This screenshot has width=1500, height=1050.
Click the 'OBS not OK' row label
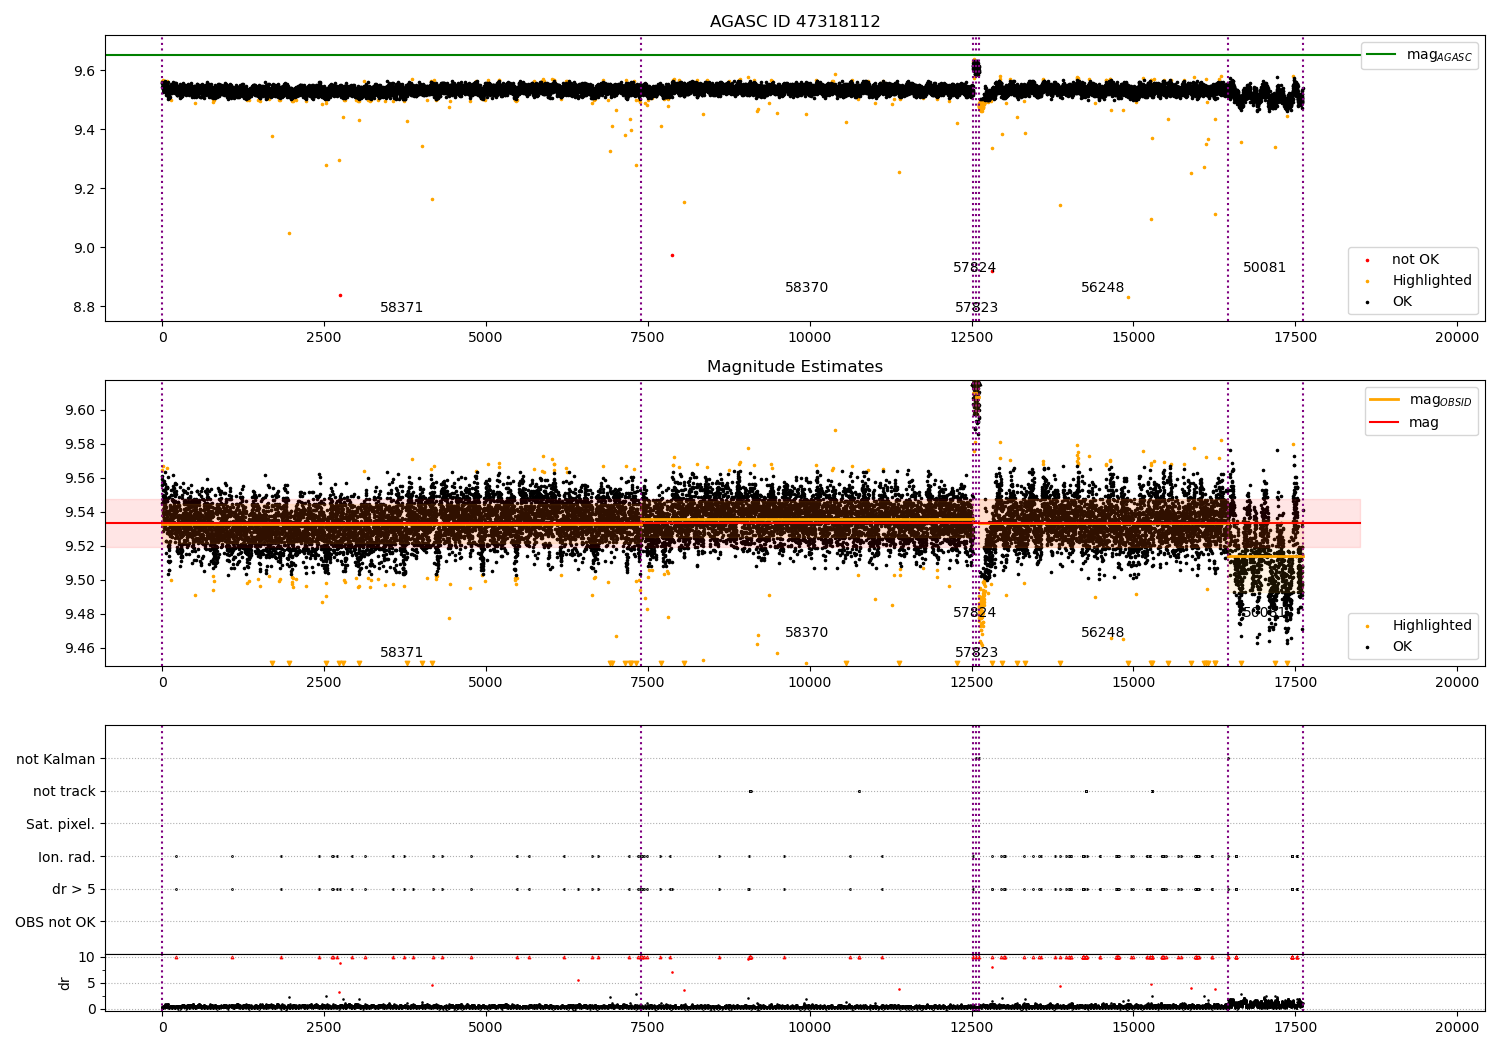(56, 922)
